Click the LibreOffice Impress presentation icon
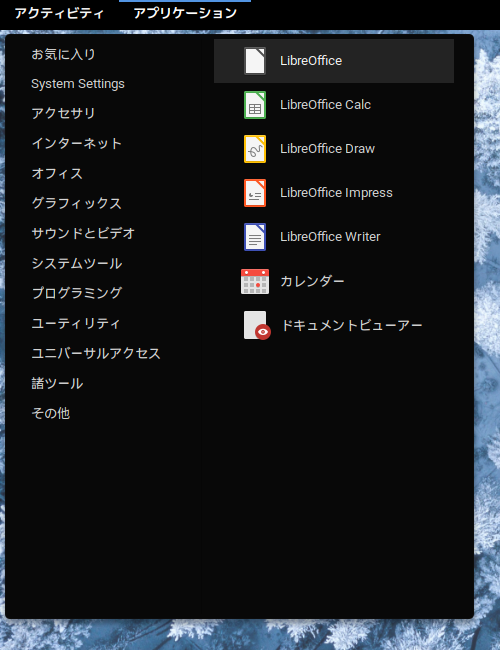 [255, 193]
